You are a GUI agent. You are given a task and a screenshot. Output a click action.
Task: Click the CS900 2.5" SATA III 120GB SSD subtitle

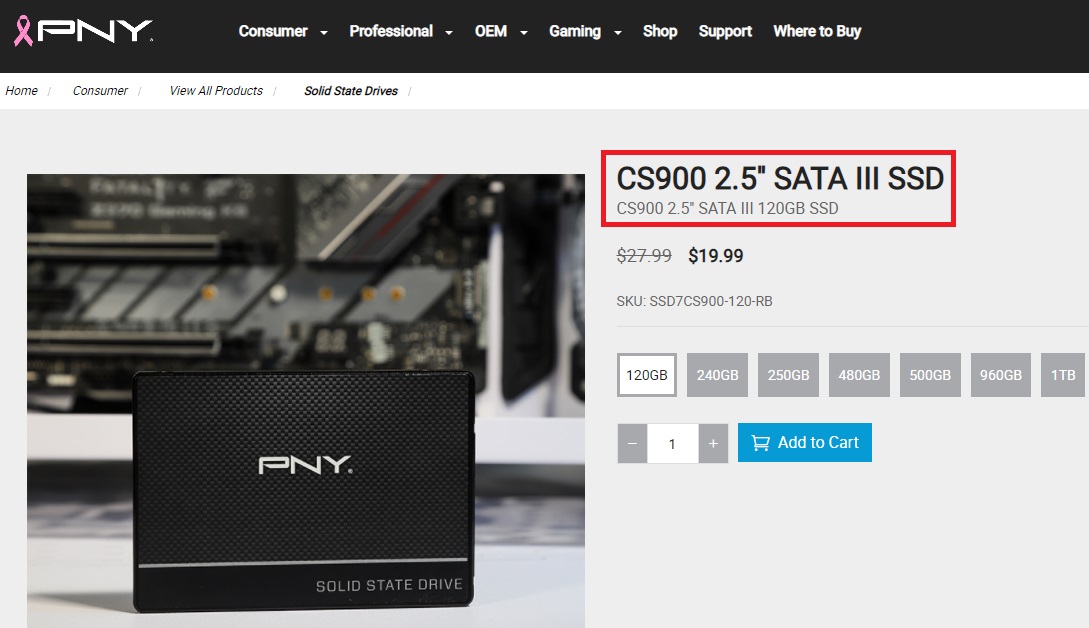[727, 208]
